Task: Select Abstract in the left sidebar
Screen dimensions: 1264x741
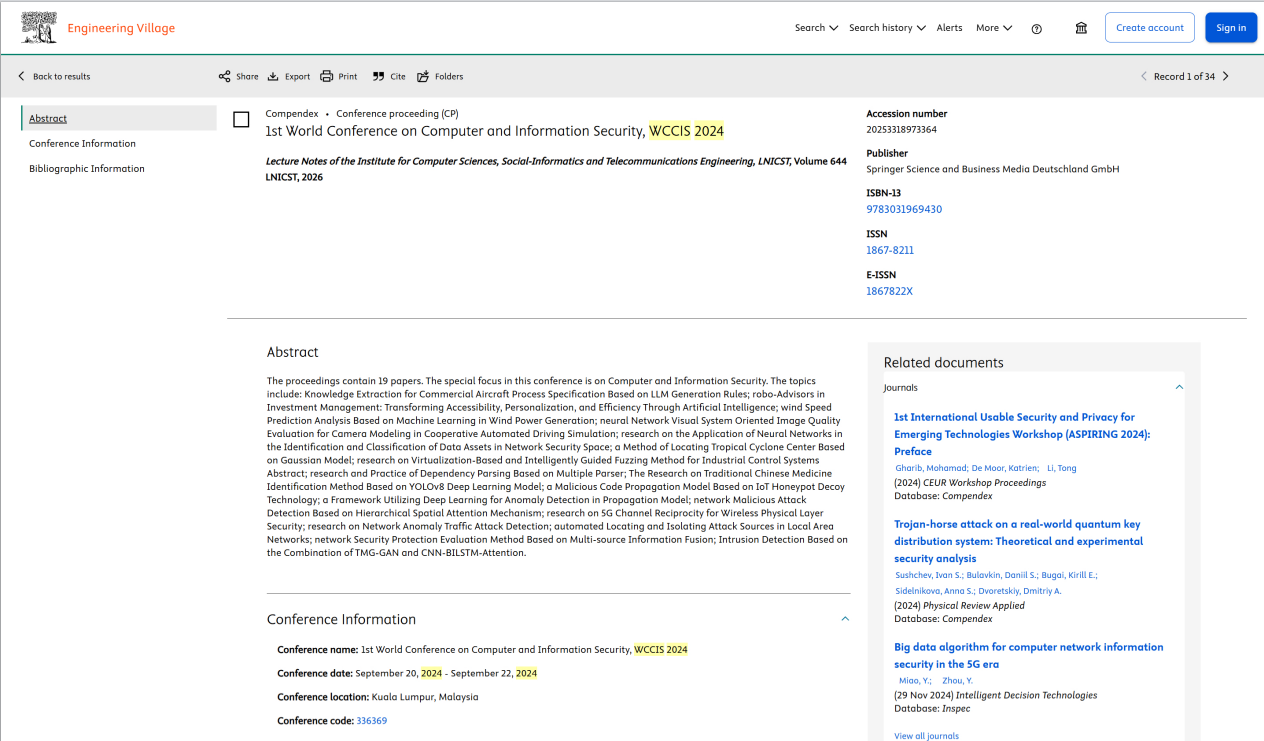Action: (x=48, y=118)
